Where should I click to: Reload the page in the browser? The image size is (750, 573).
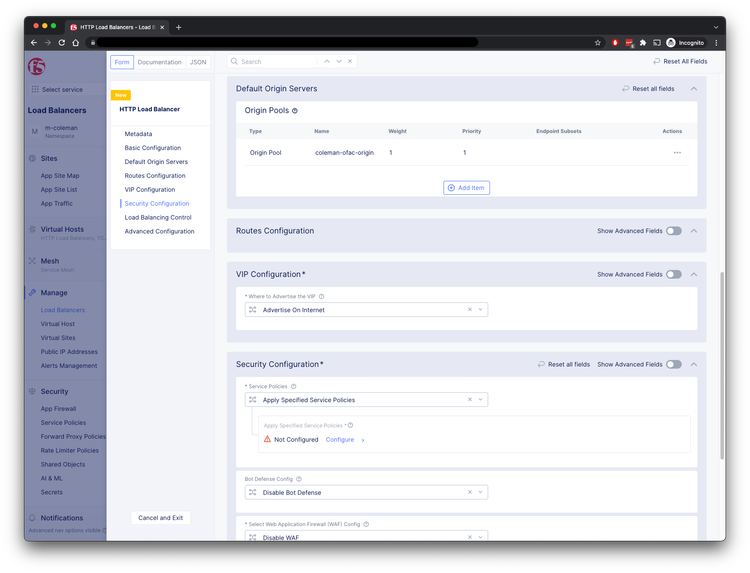62,43
